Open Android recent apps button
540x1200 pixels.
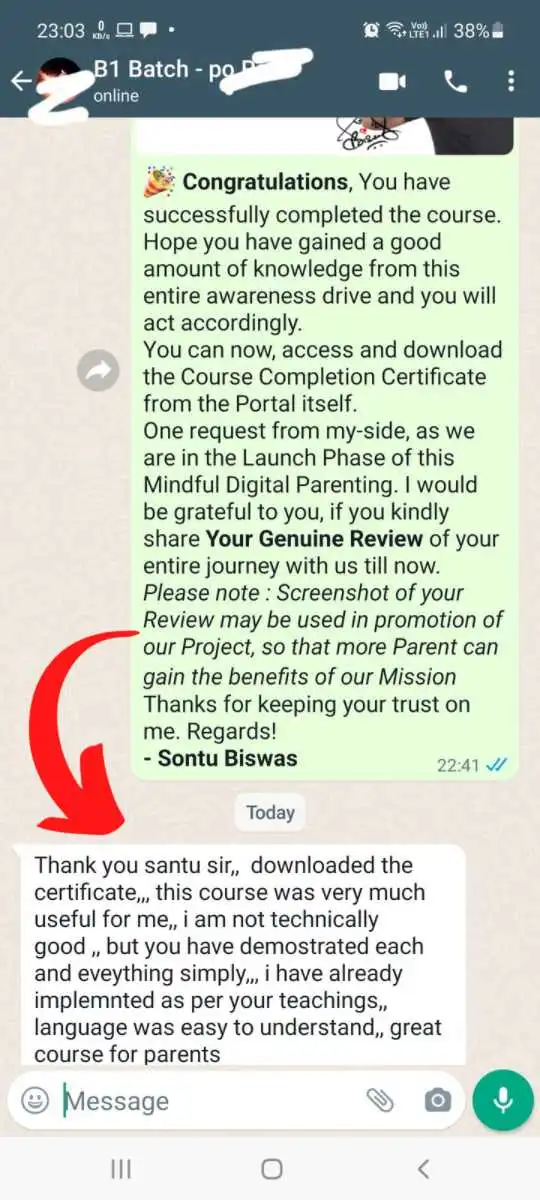click(x=121, y=1168)
